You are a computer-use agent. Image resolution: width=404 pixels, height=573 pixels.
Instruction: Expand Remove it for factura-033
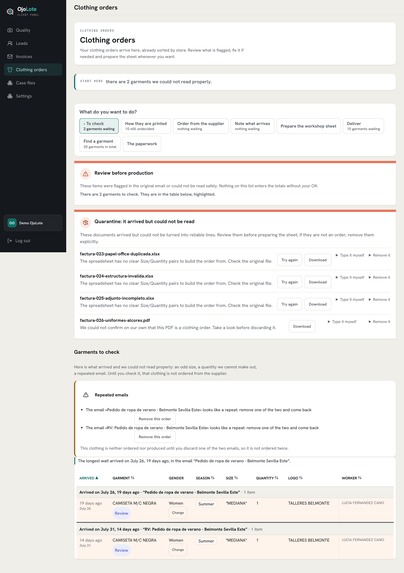pos(379,255)
